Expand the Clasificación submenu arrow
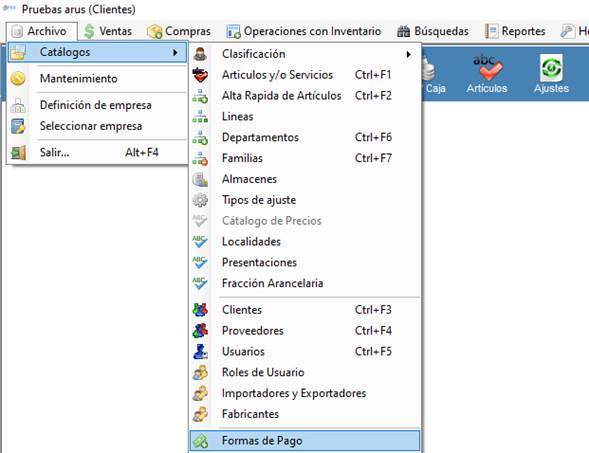The width and height of the screenshot is (589, 453). (409, 54)
